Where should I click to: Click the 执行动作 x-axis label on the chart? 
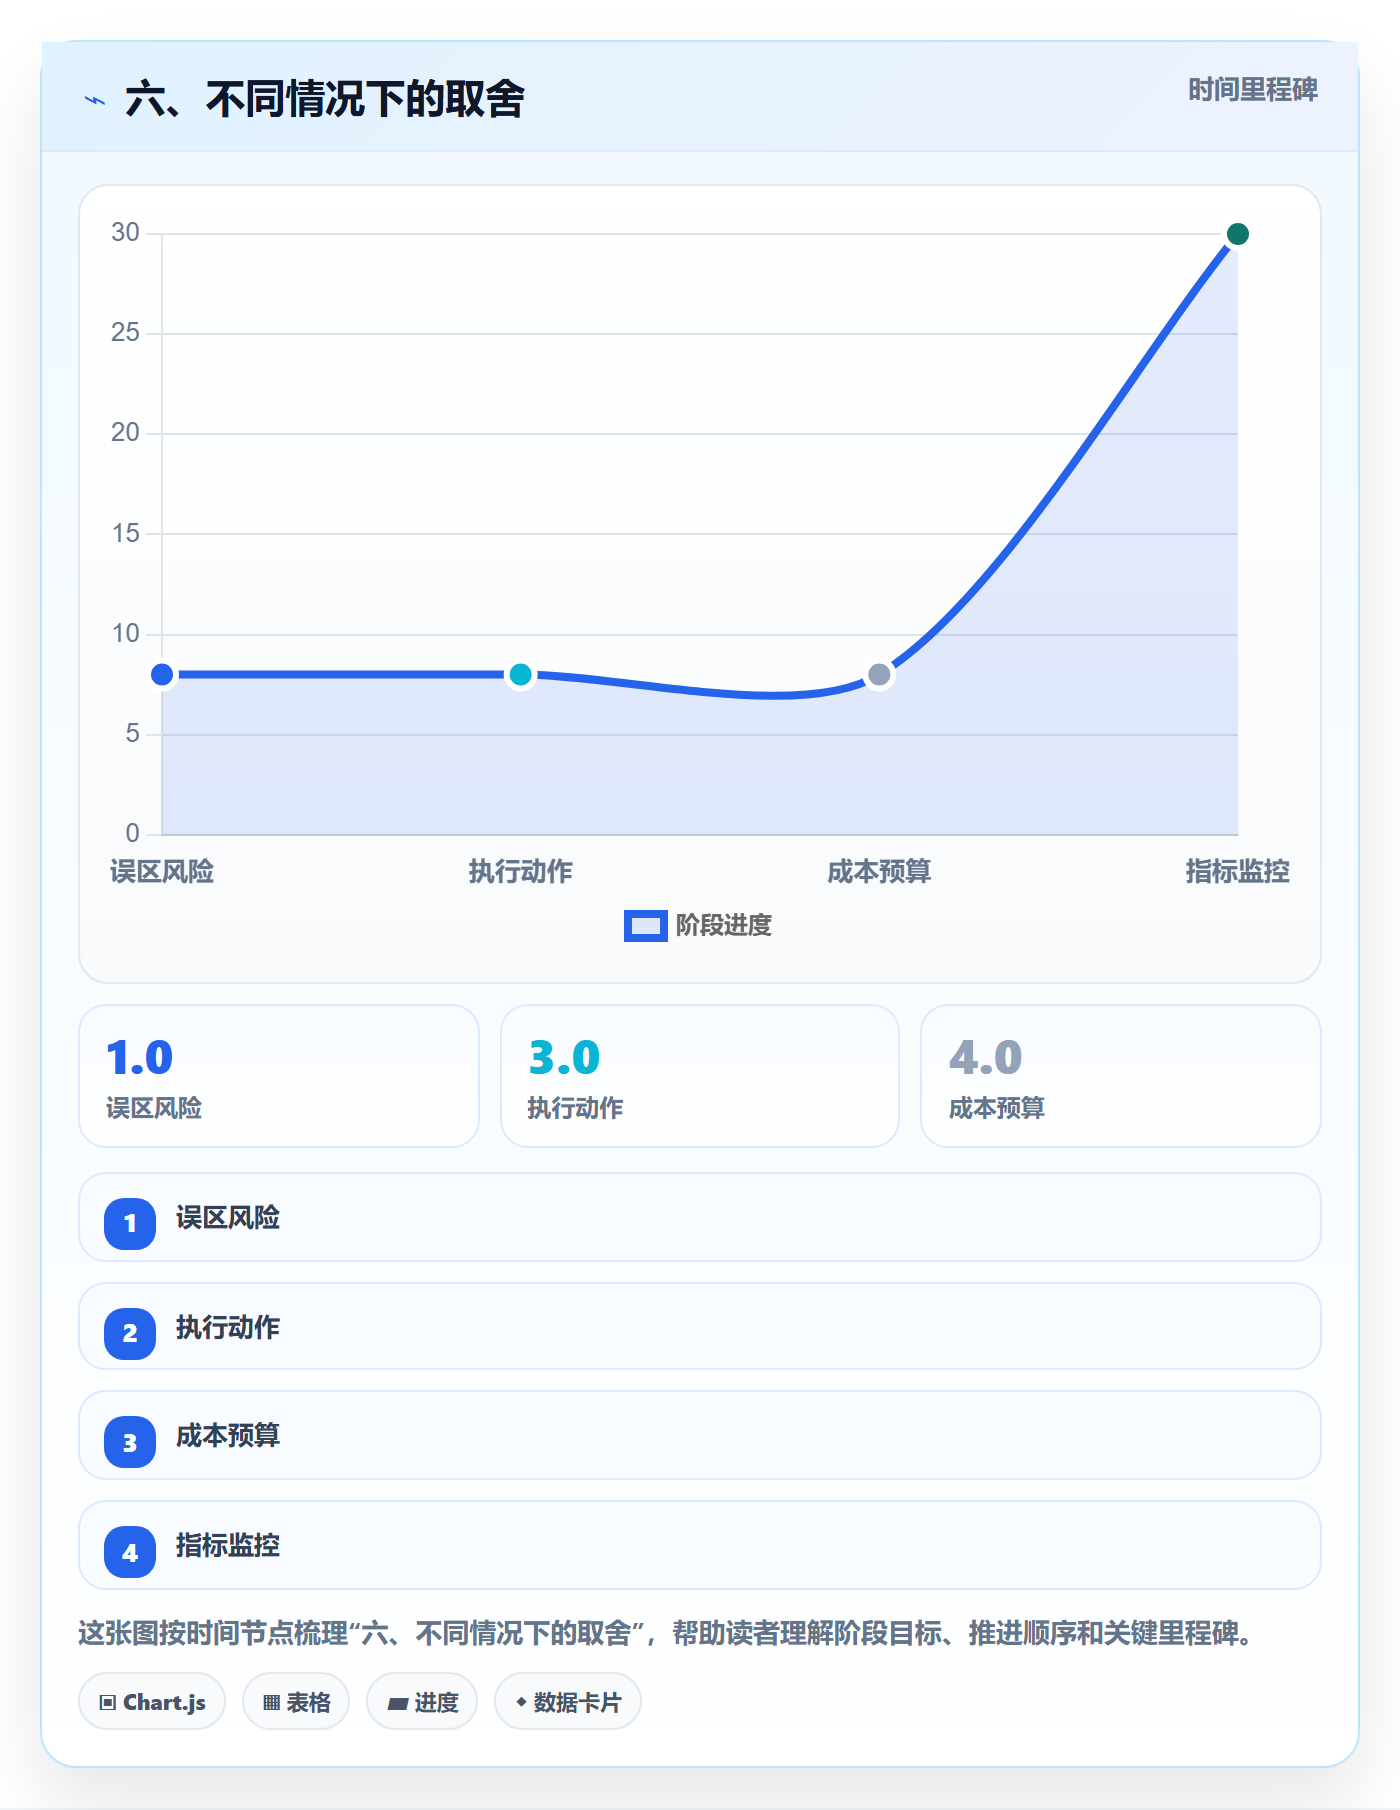[520, 872]
